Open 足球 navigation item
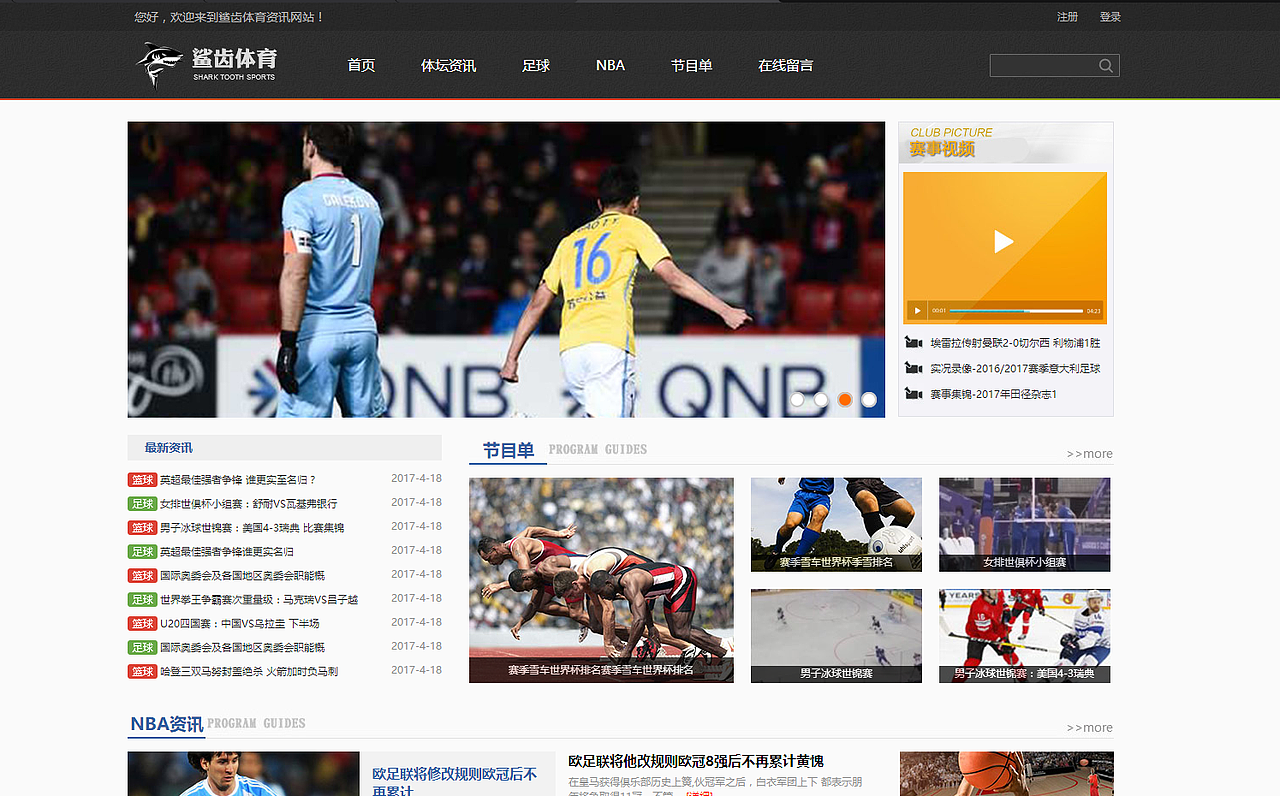This screenshot has height=796, width=1280. [536, 66]
